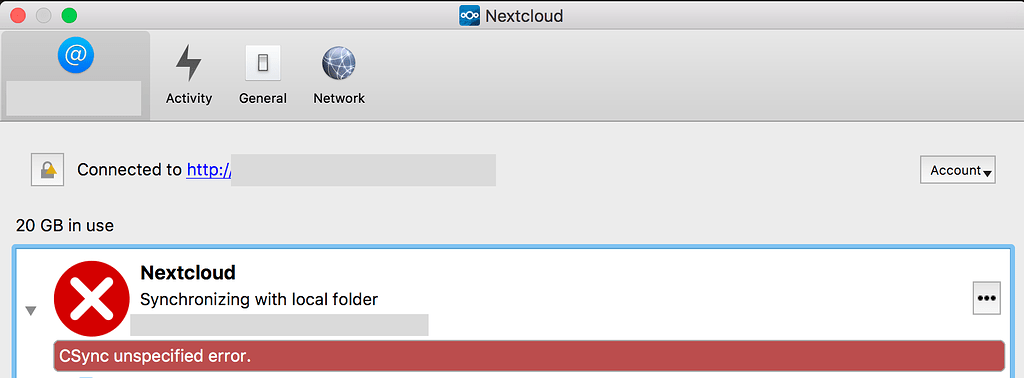
Task: Open the three-dots folder options button
Action: (x=986, y=298)
